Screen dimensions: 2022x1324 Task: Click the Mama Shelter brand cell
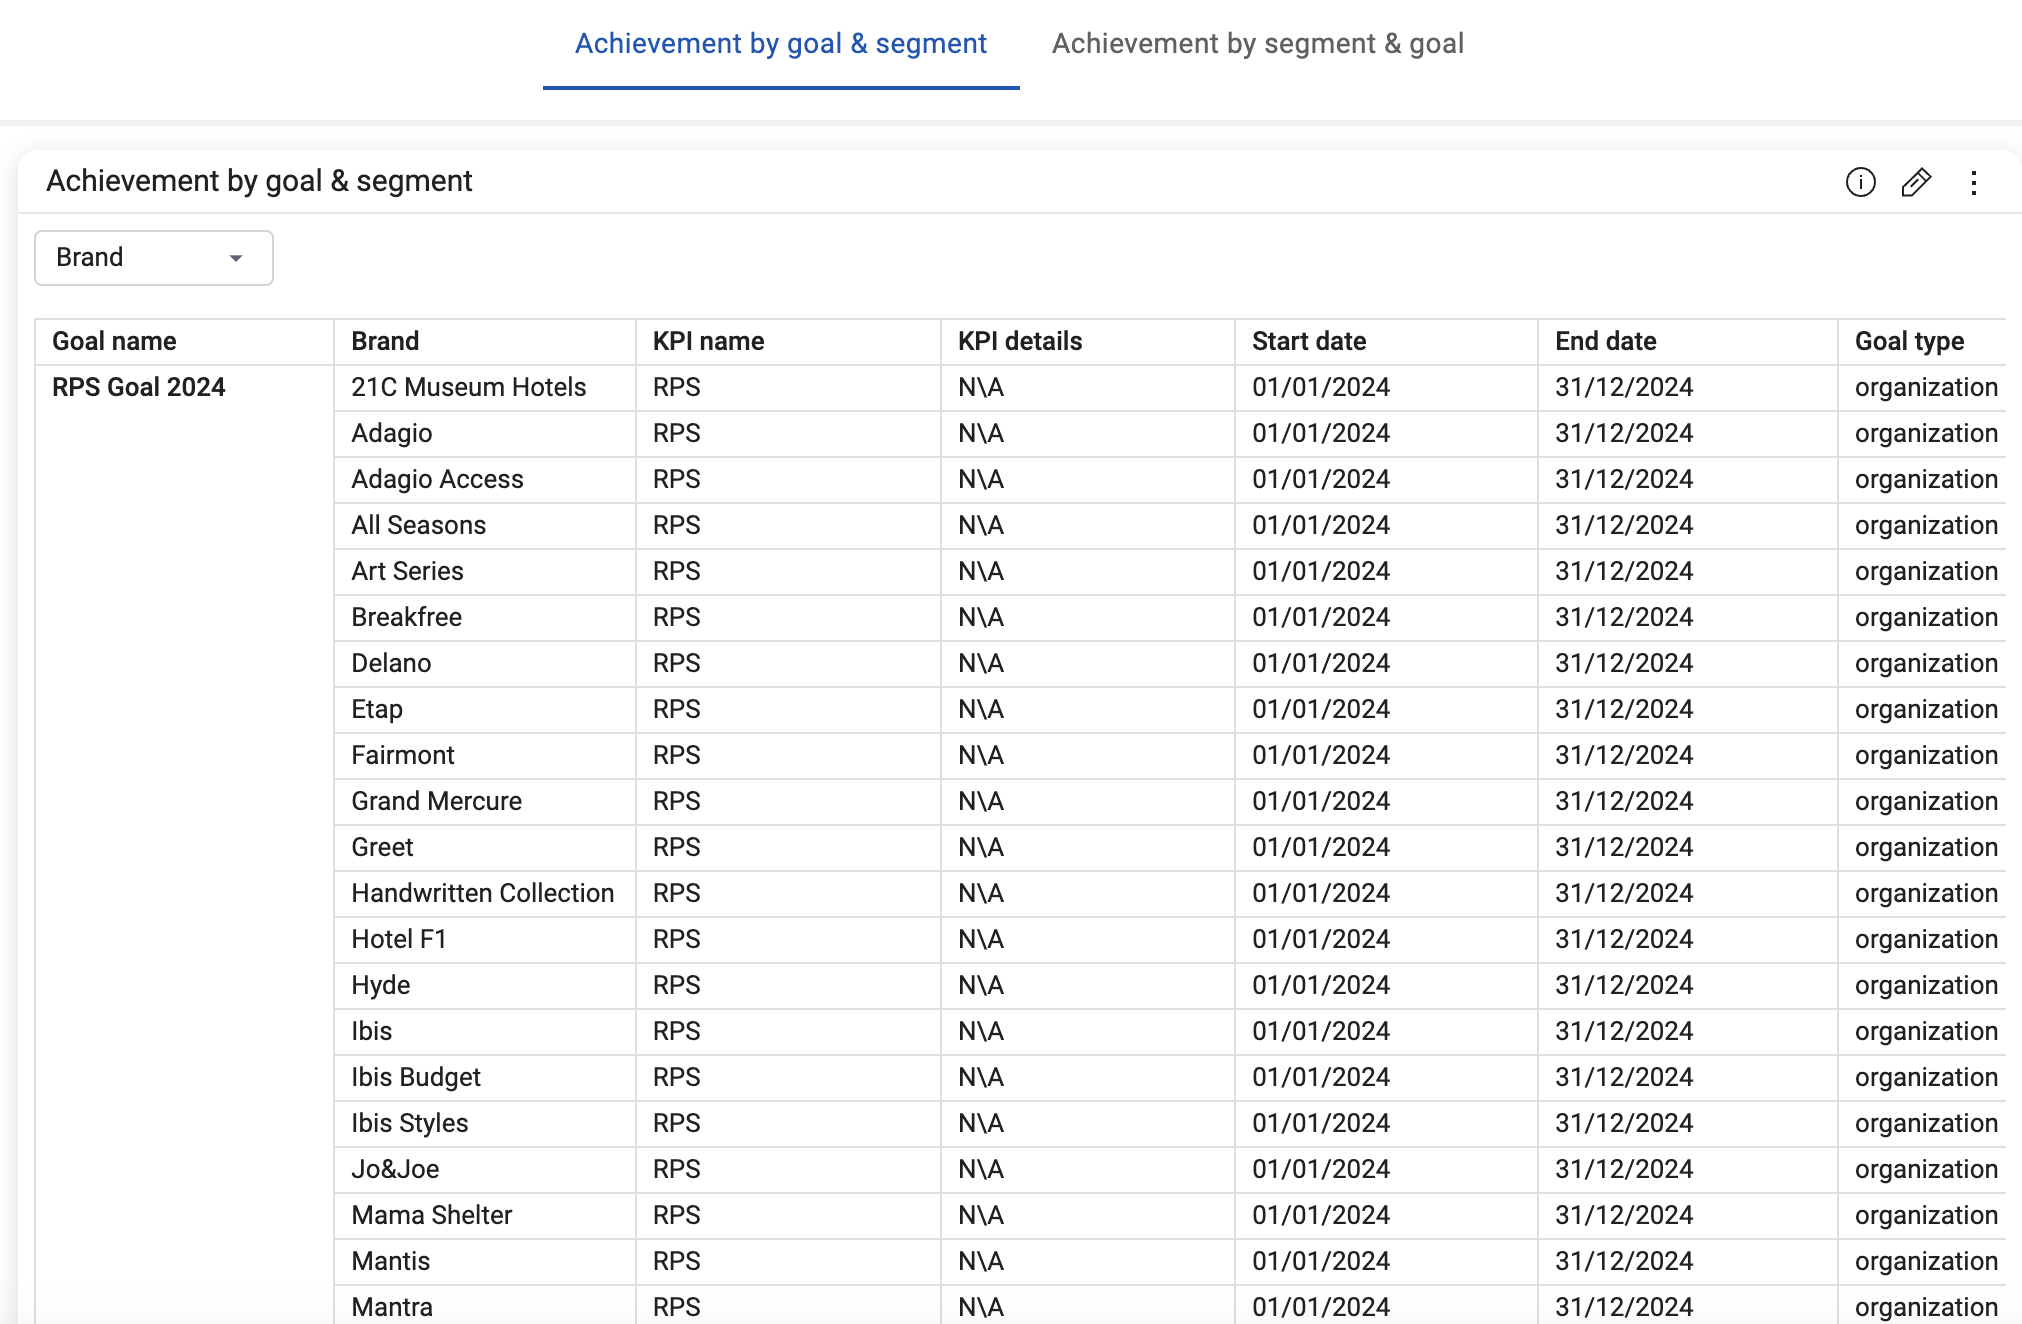[x=431, y=1215]
